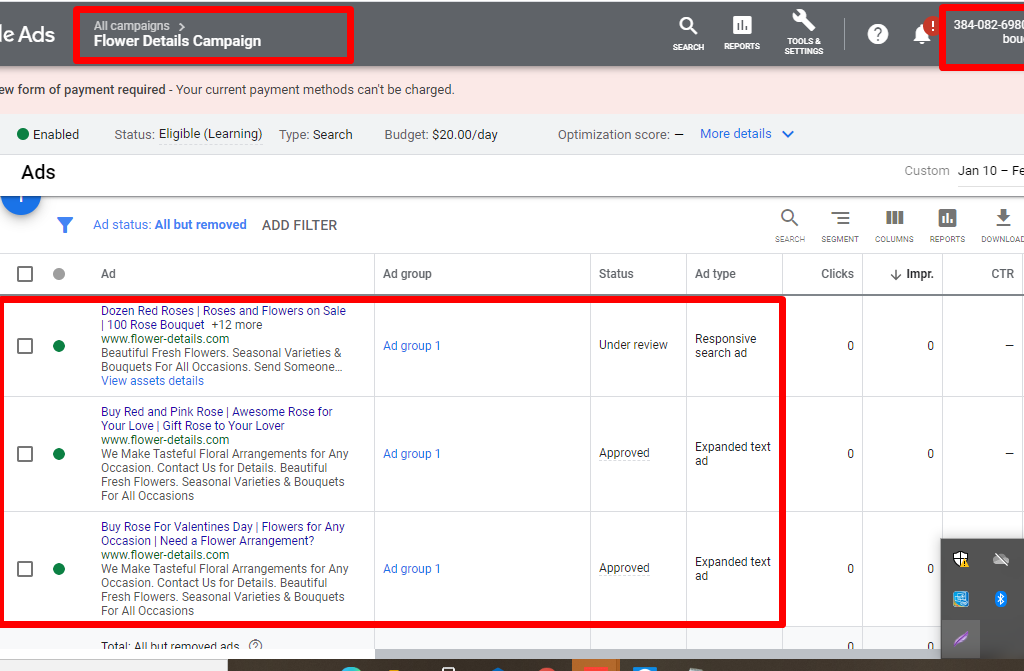Click the blue filter funnel icon

click(65, 225)
